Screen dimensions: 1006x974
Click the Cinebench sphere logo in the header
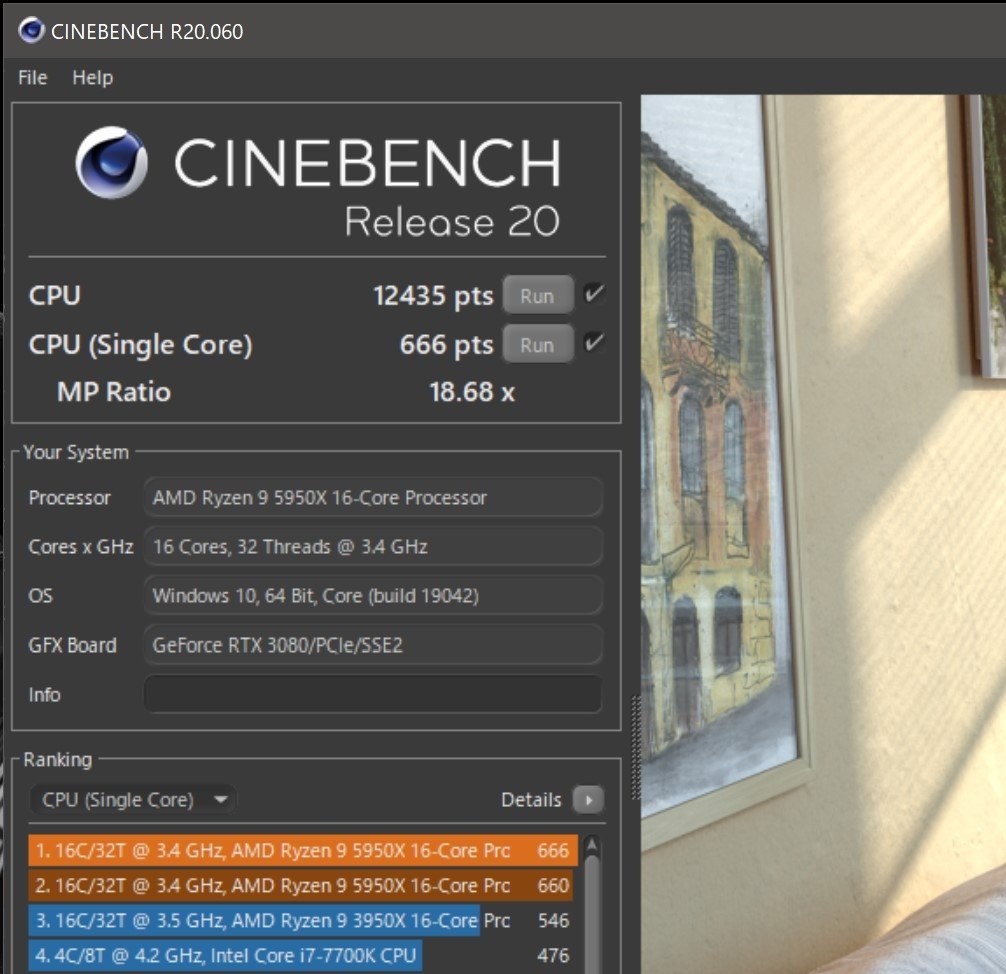112,162
